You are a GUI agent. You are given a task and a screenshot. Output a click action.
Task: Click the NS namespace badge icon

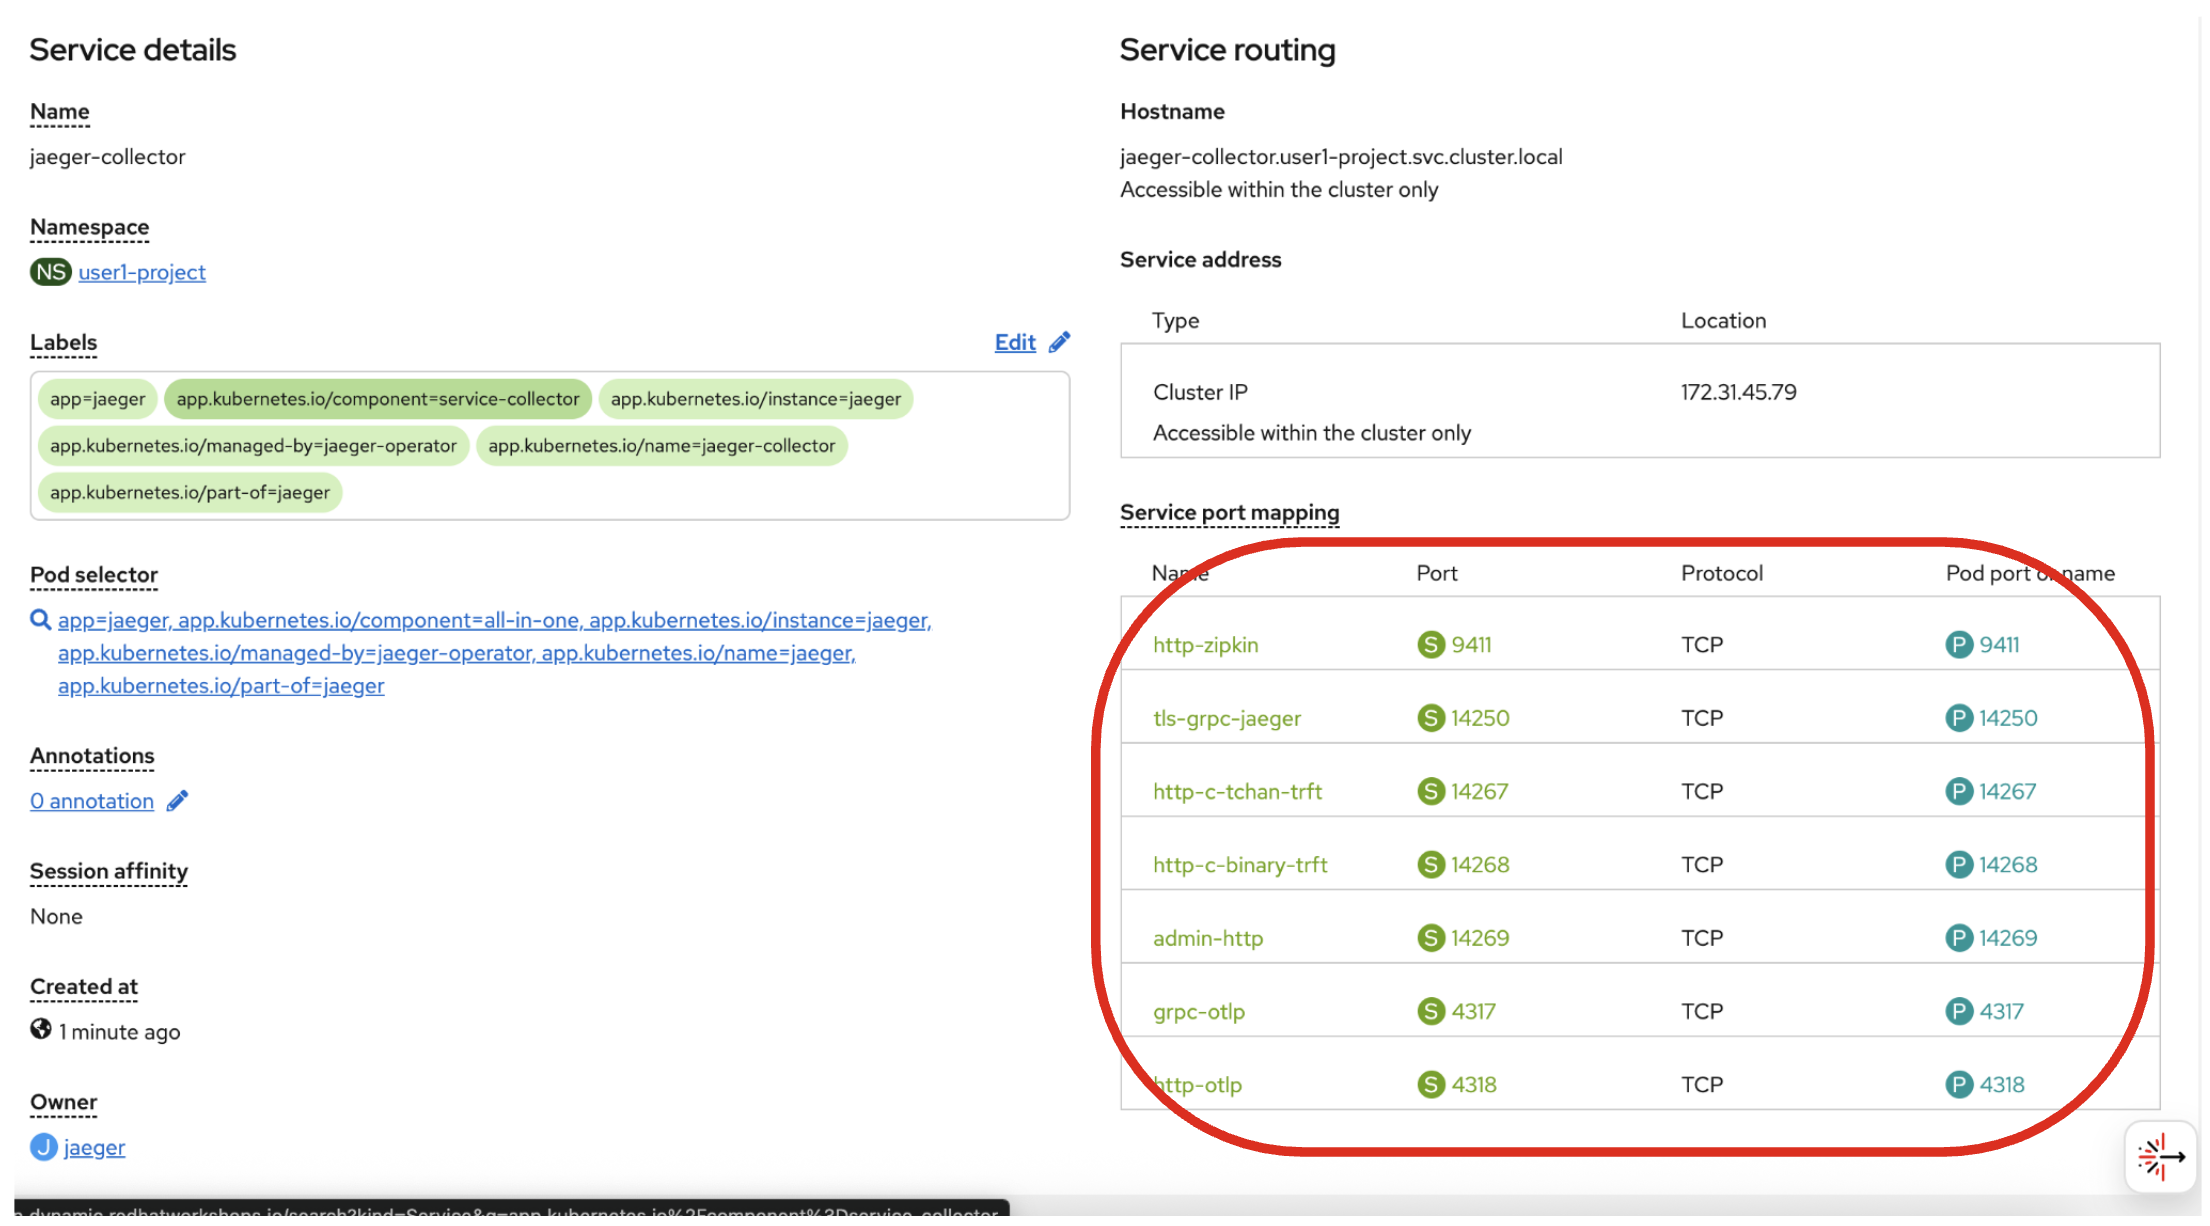pyautogui.click(x=50, y=273)
